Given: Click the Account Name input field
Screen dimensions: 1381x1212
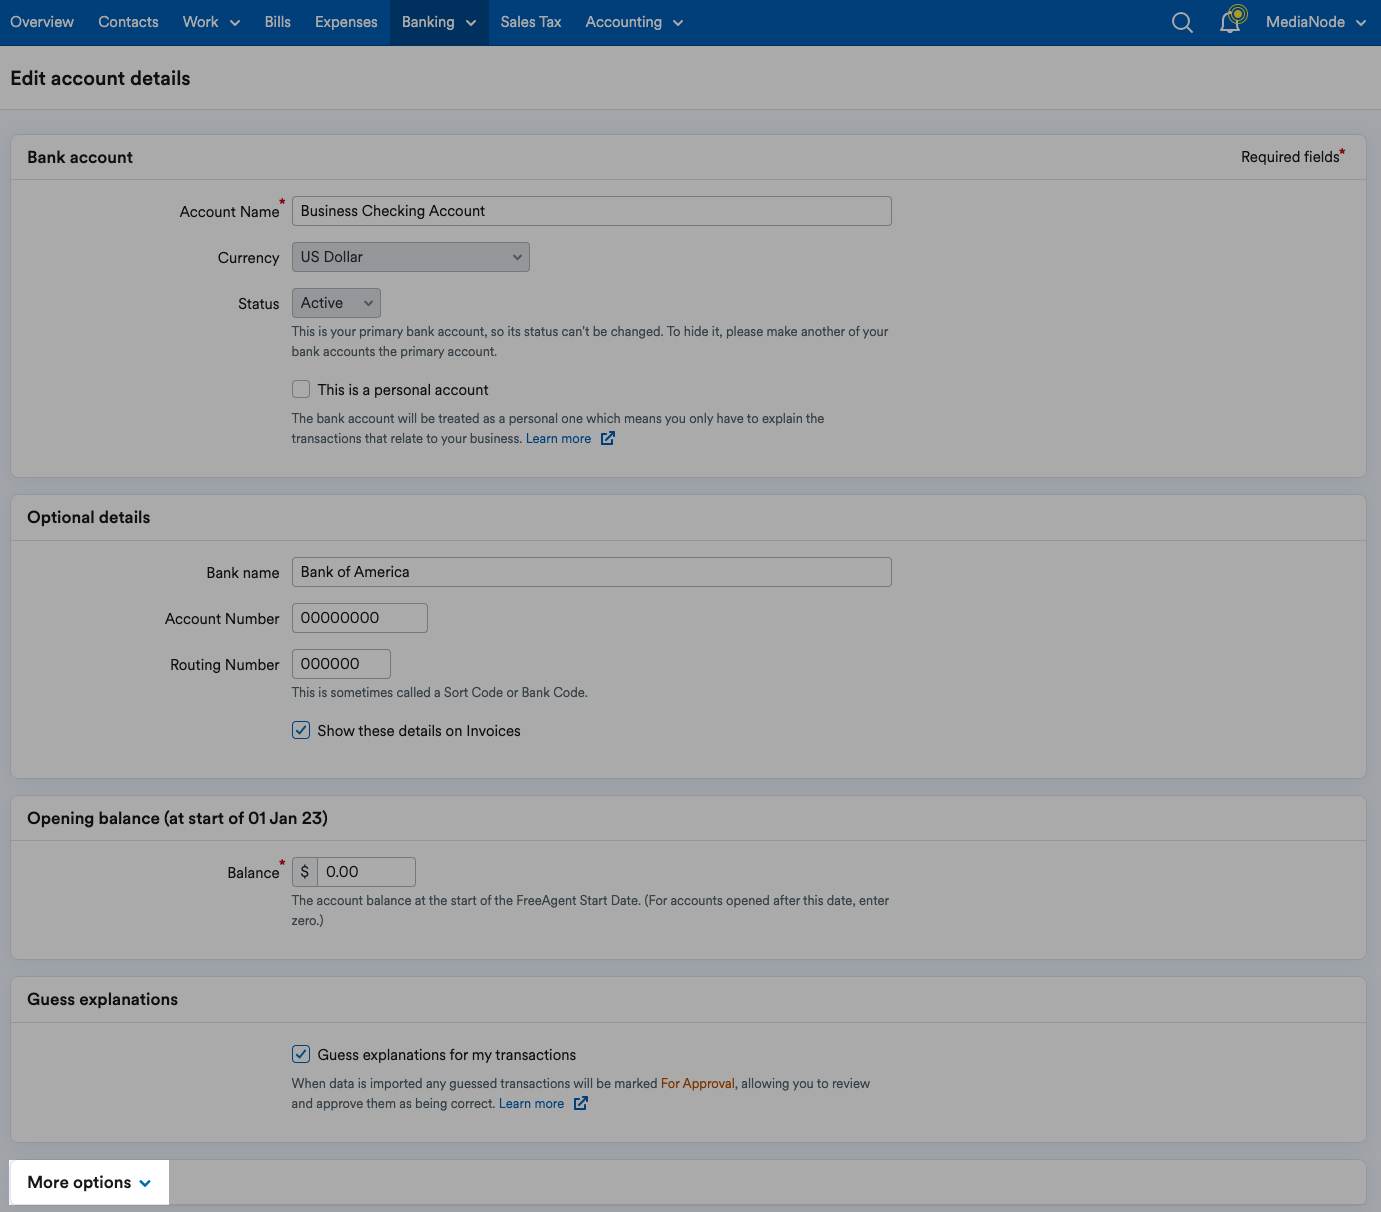Looking at the screenshot, I should click(591, 211).
